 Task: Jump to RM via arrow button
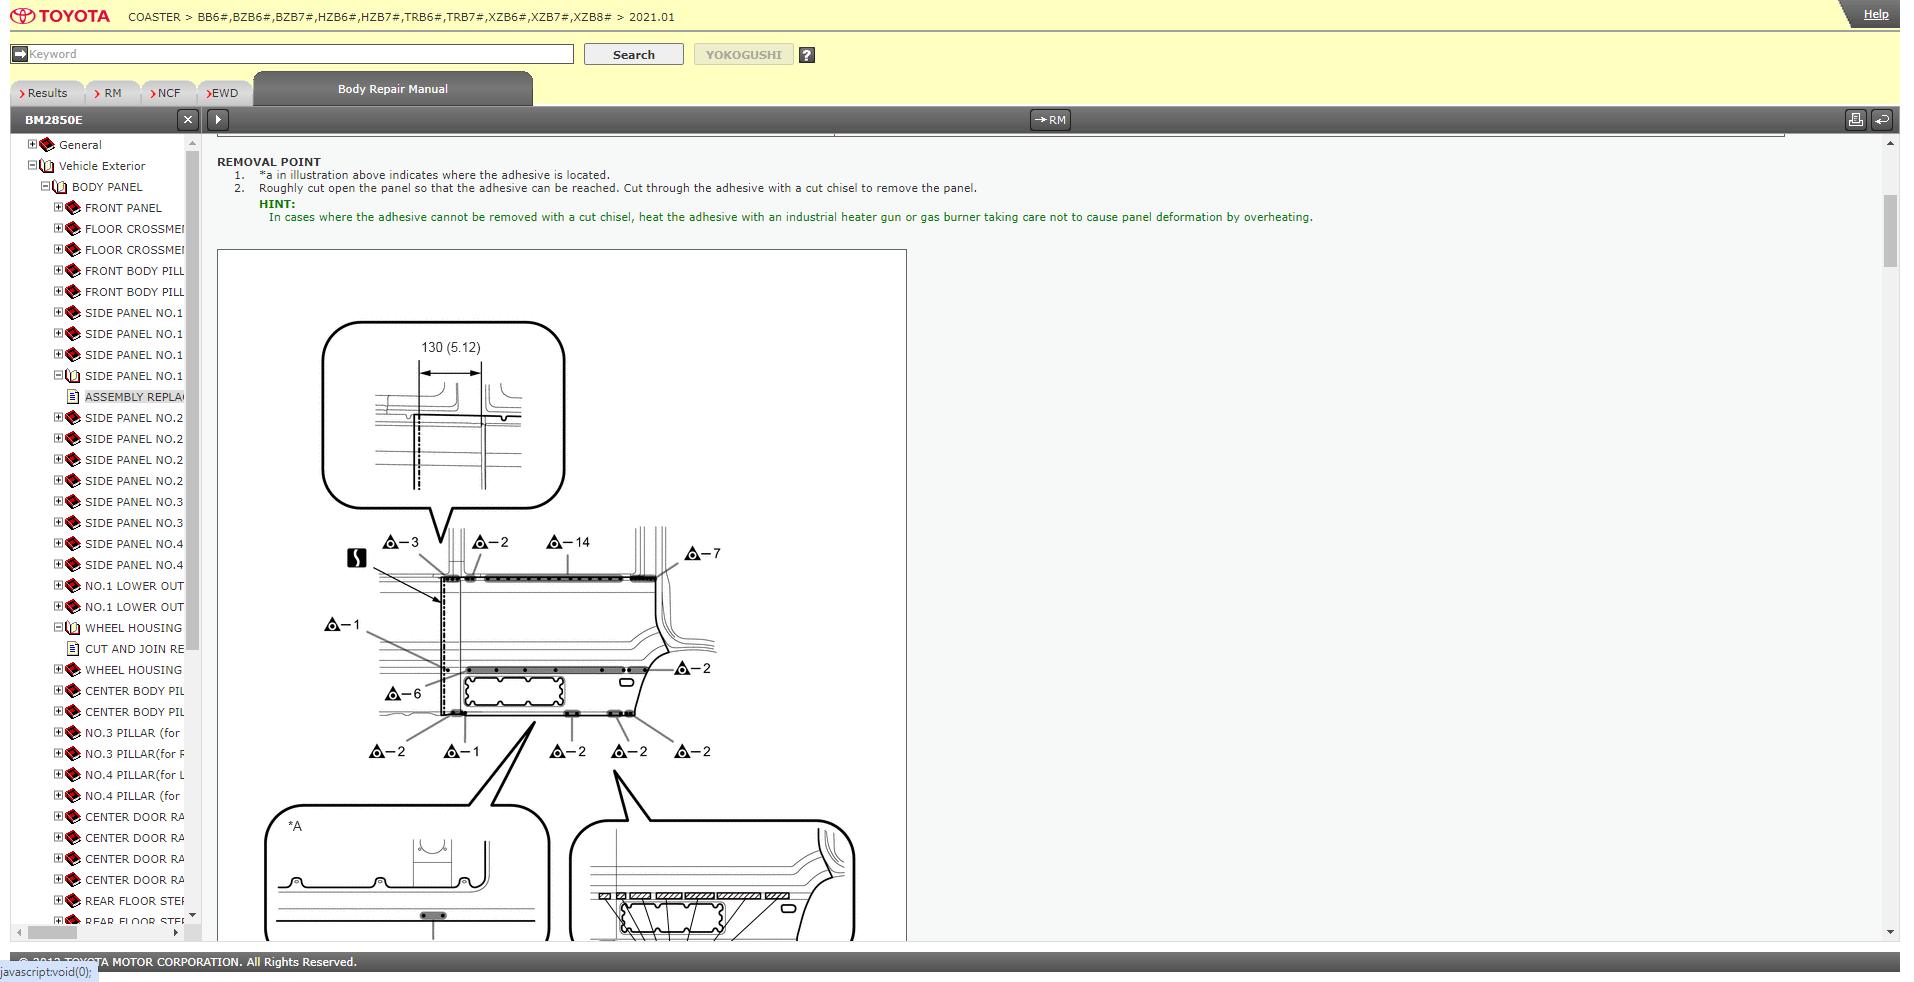pyautogui.click(x=1050, y=120)
